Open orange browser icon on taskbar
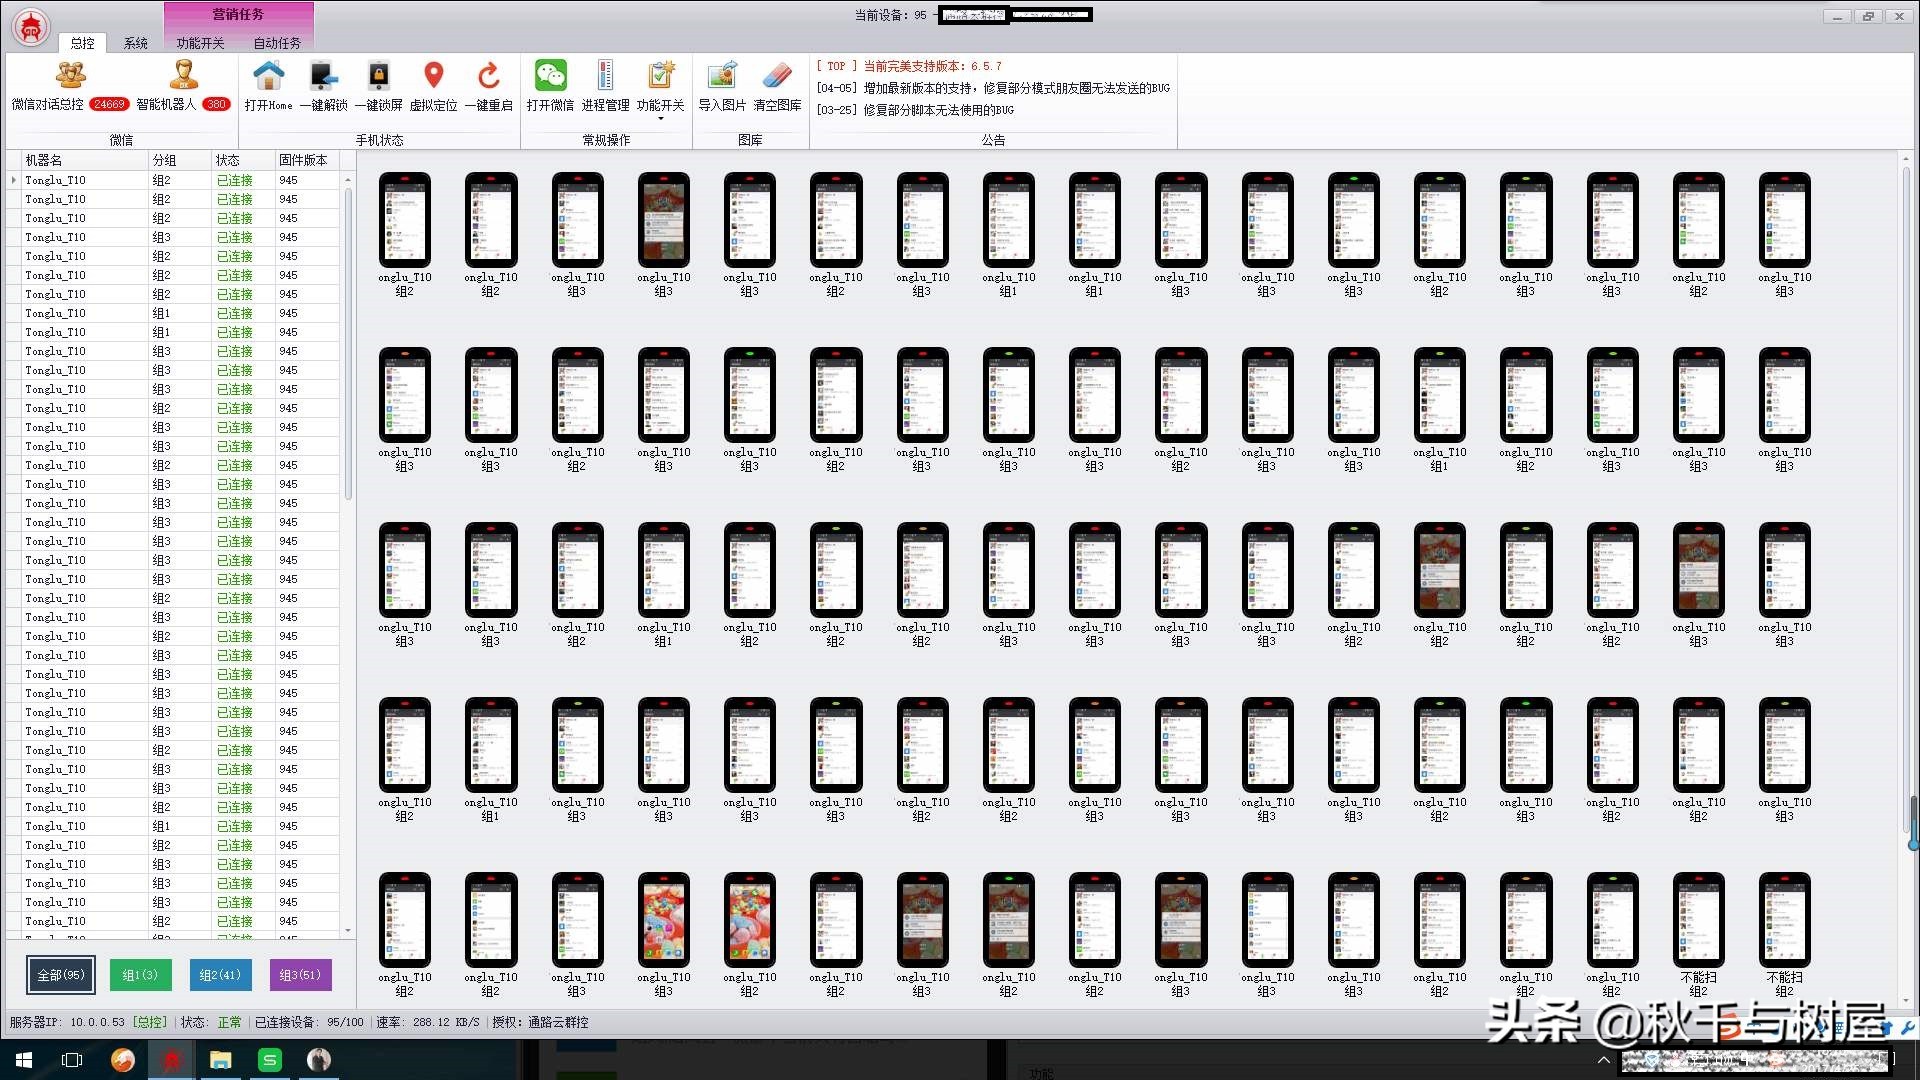 [x=122, y=1060]
